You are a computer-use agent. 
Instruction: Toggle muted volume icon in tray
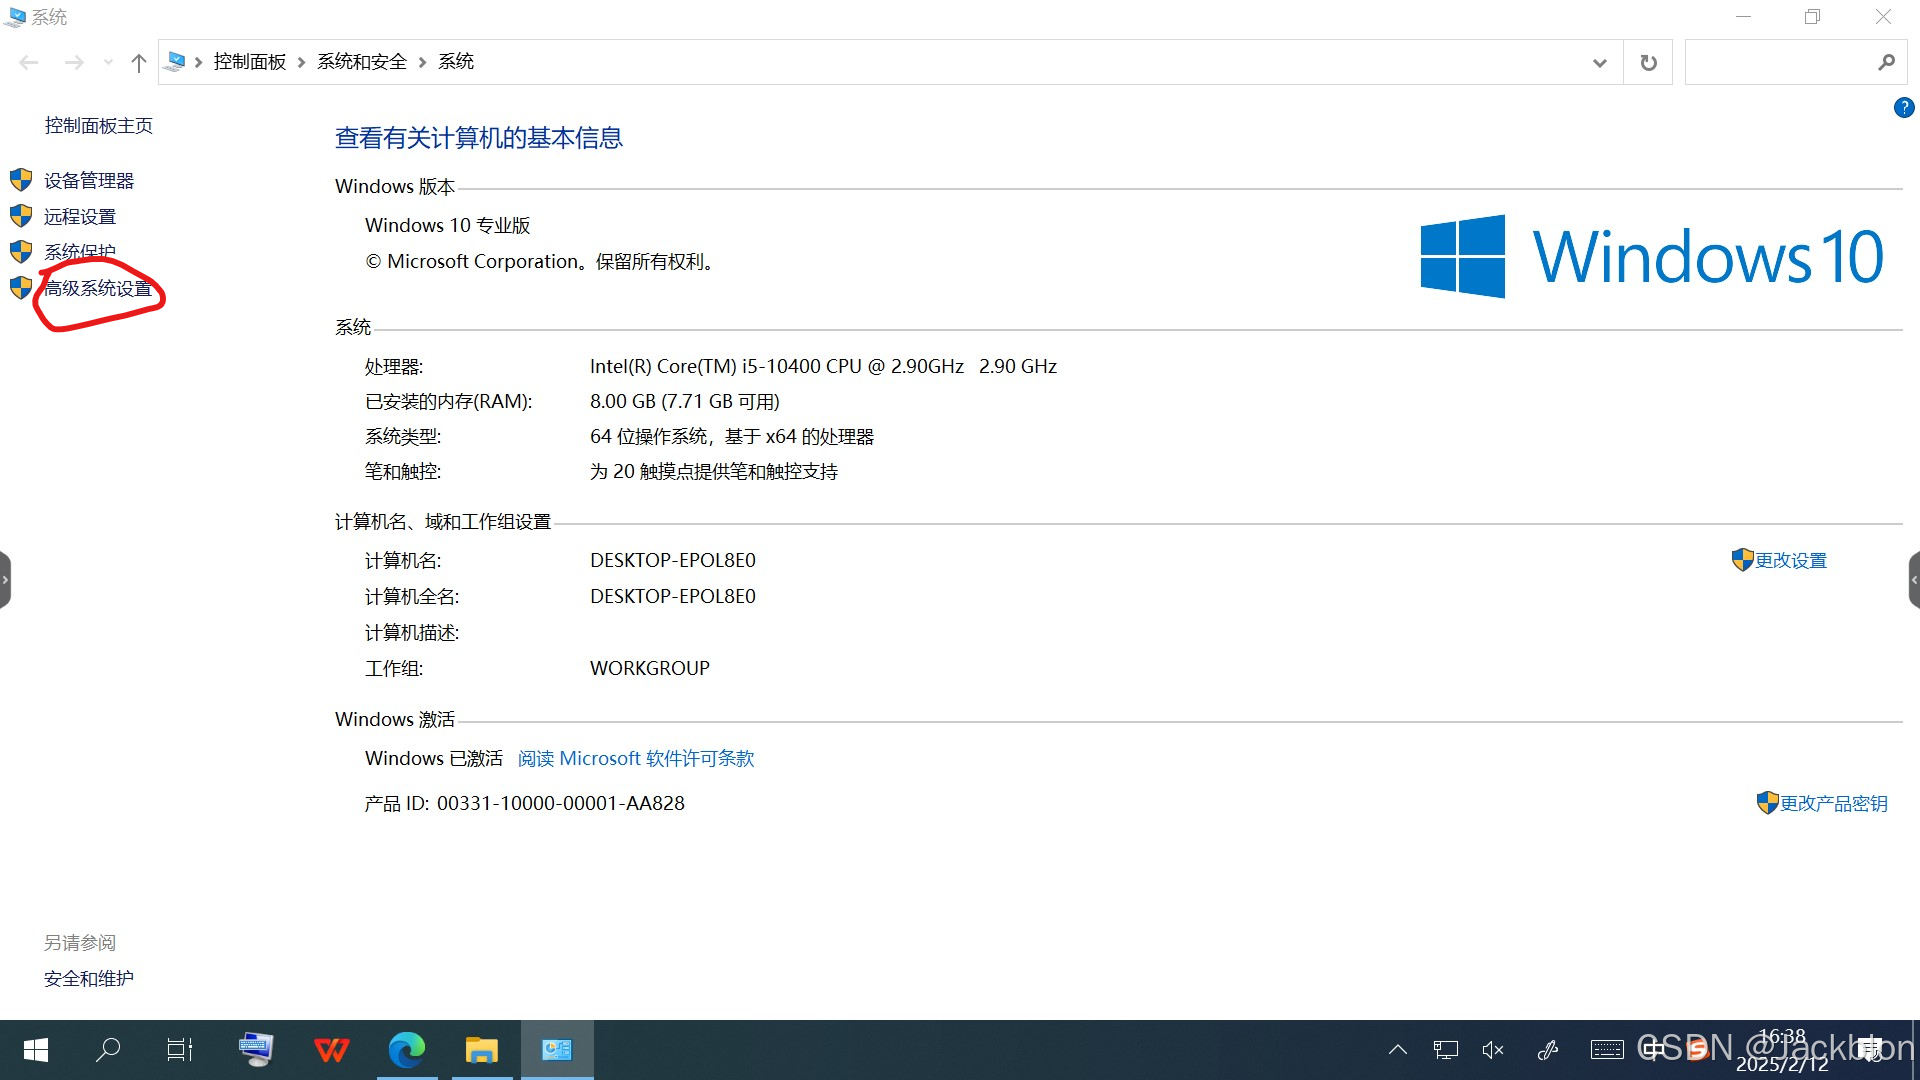[1493, 1049]
